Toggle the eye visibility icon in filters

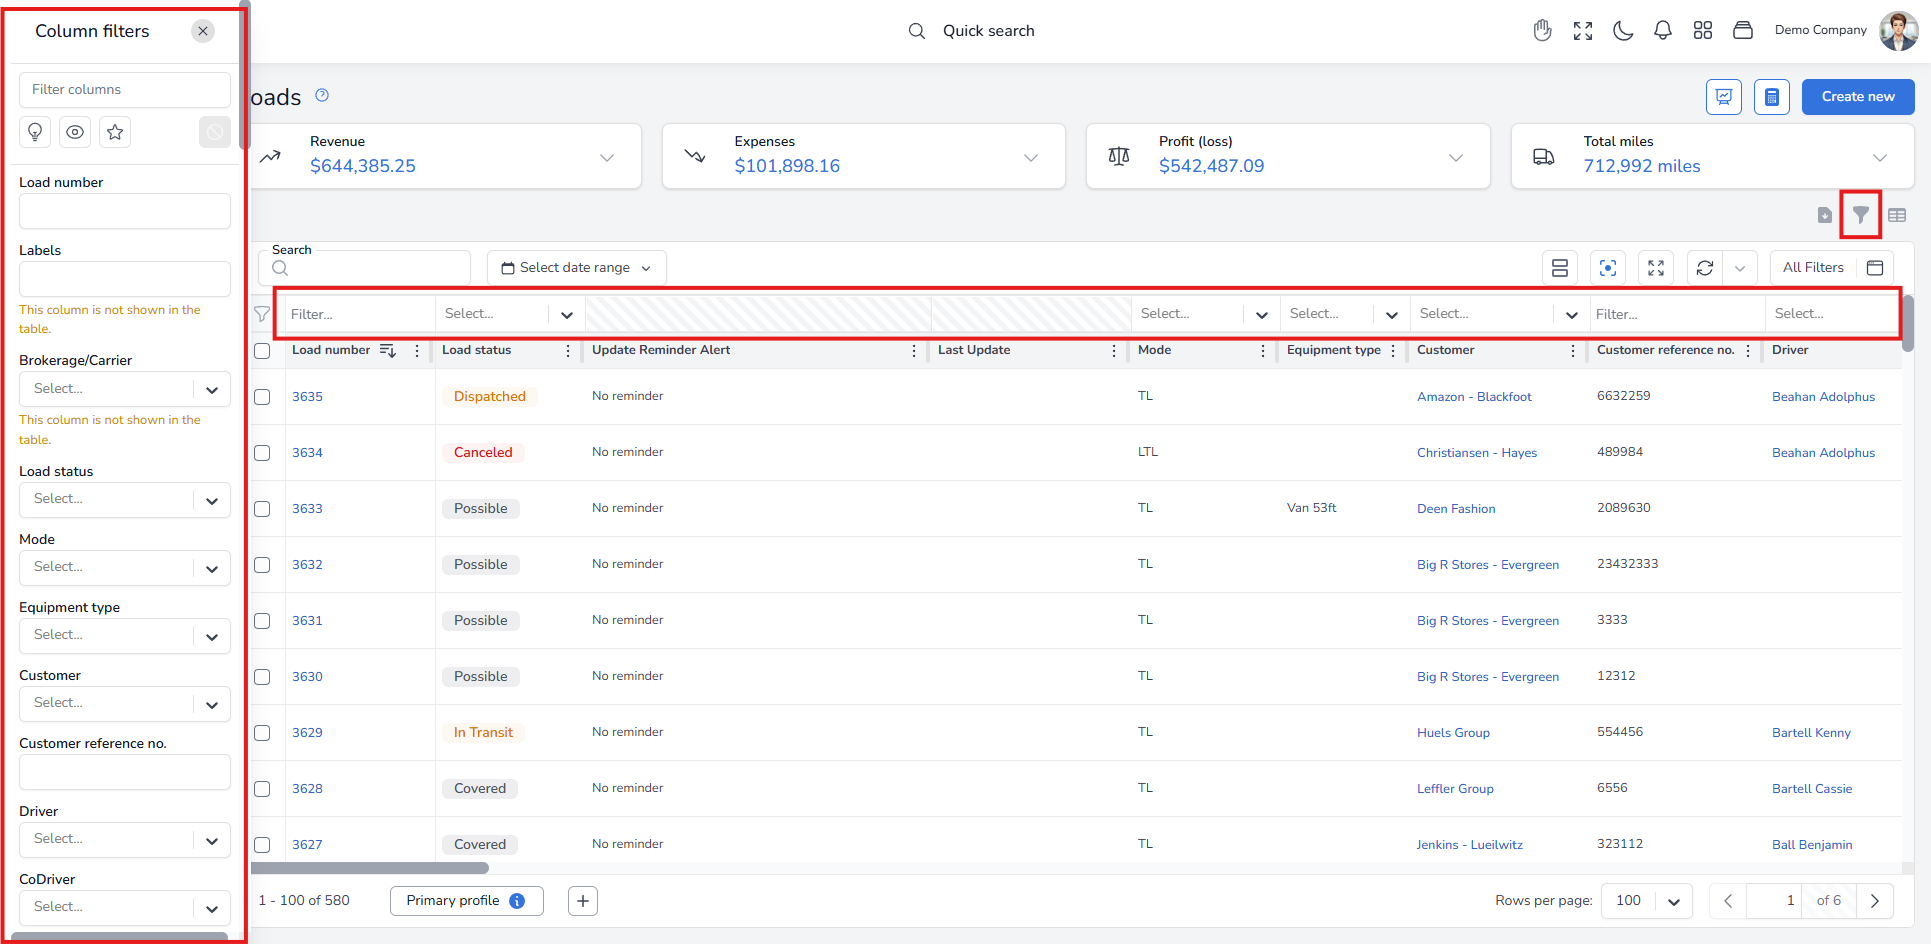coord(75,132)
